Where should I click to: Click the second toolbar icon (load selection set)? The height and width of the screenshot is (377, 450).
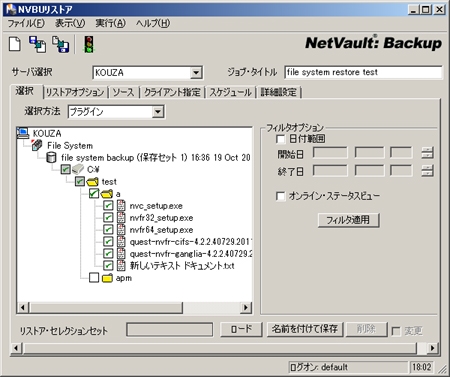coord(38,44)
